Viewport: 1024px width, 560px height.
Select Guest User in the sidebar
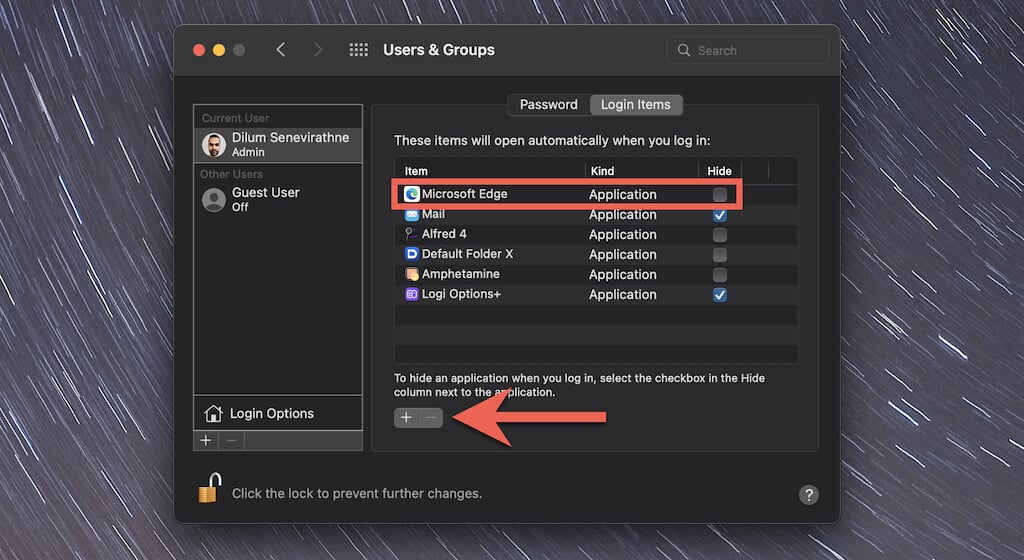(265, 199)
